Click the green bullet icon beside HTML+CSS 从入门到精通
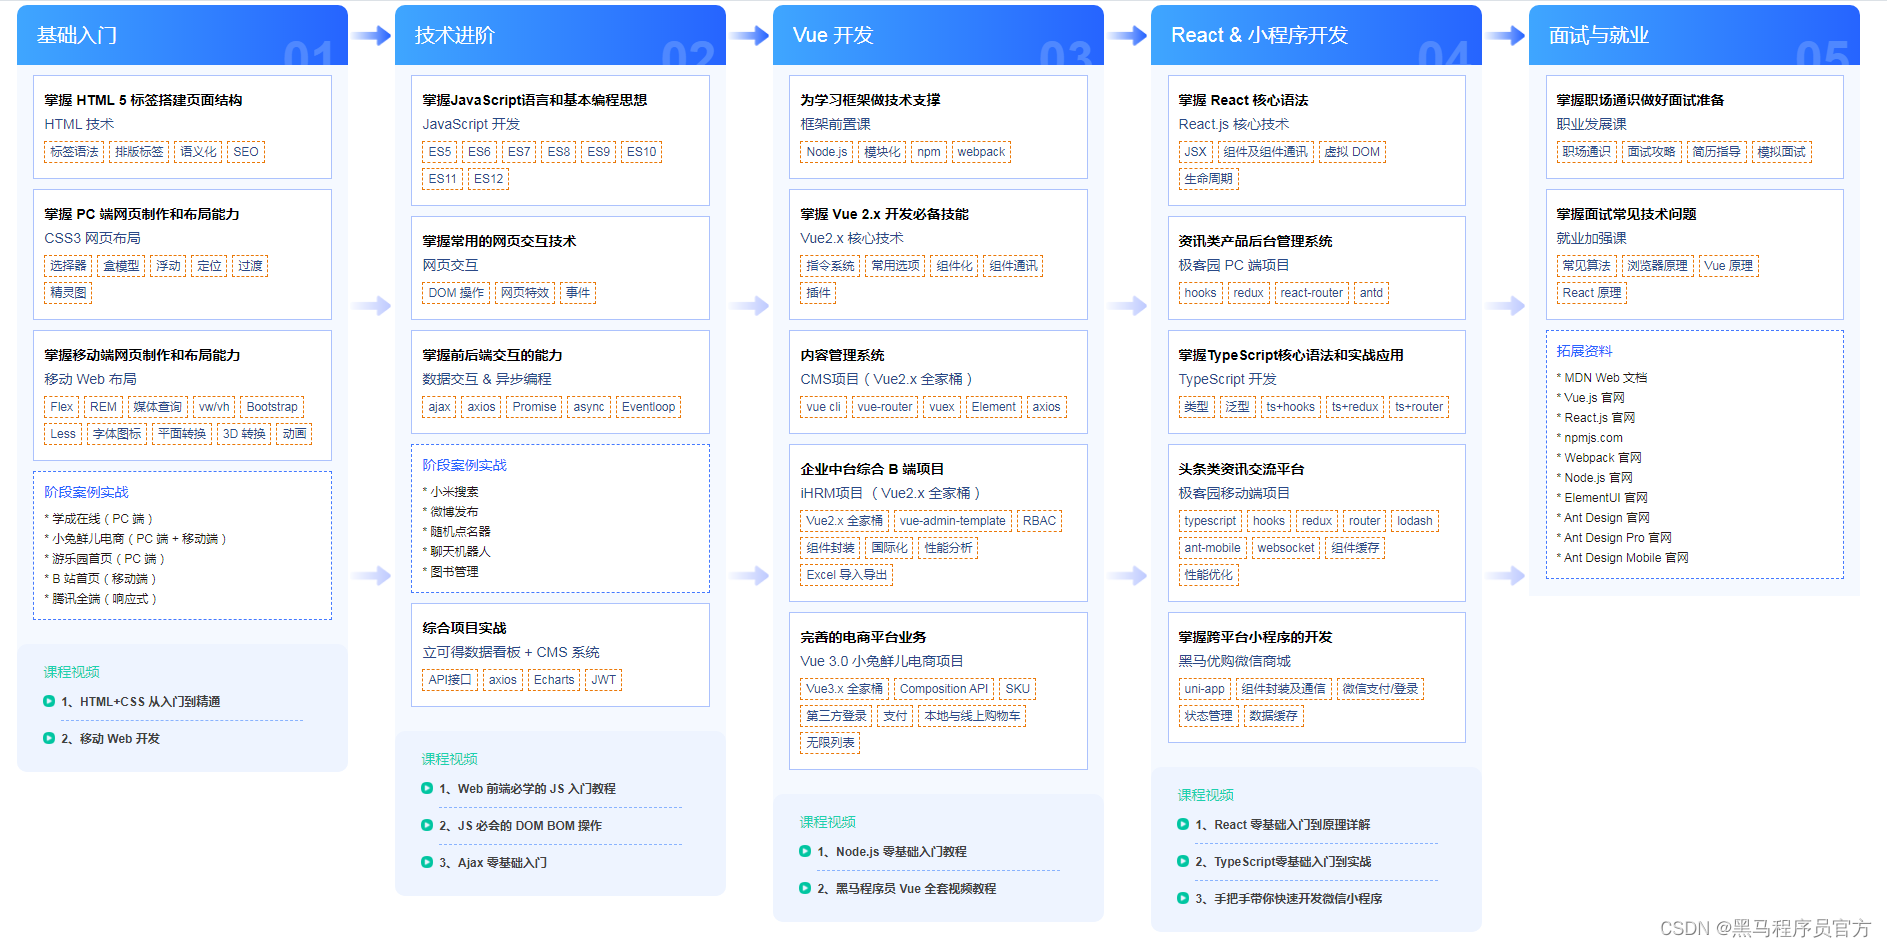 [49, 701]
